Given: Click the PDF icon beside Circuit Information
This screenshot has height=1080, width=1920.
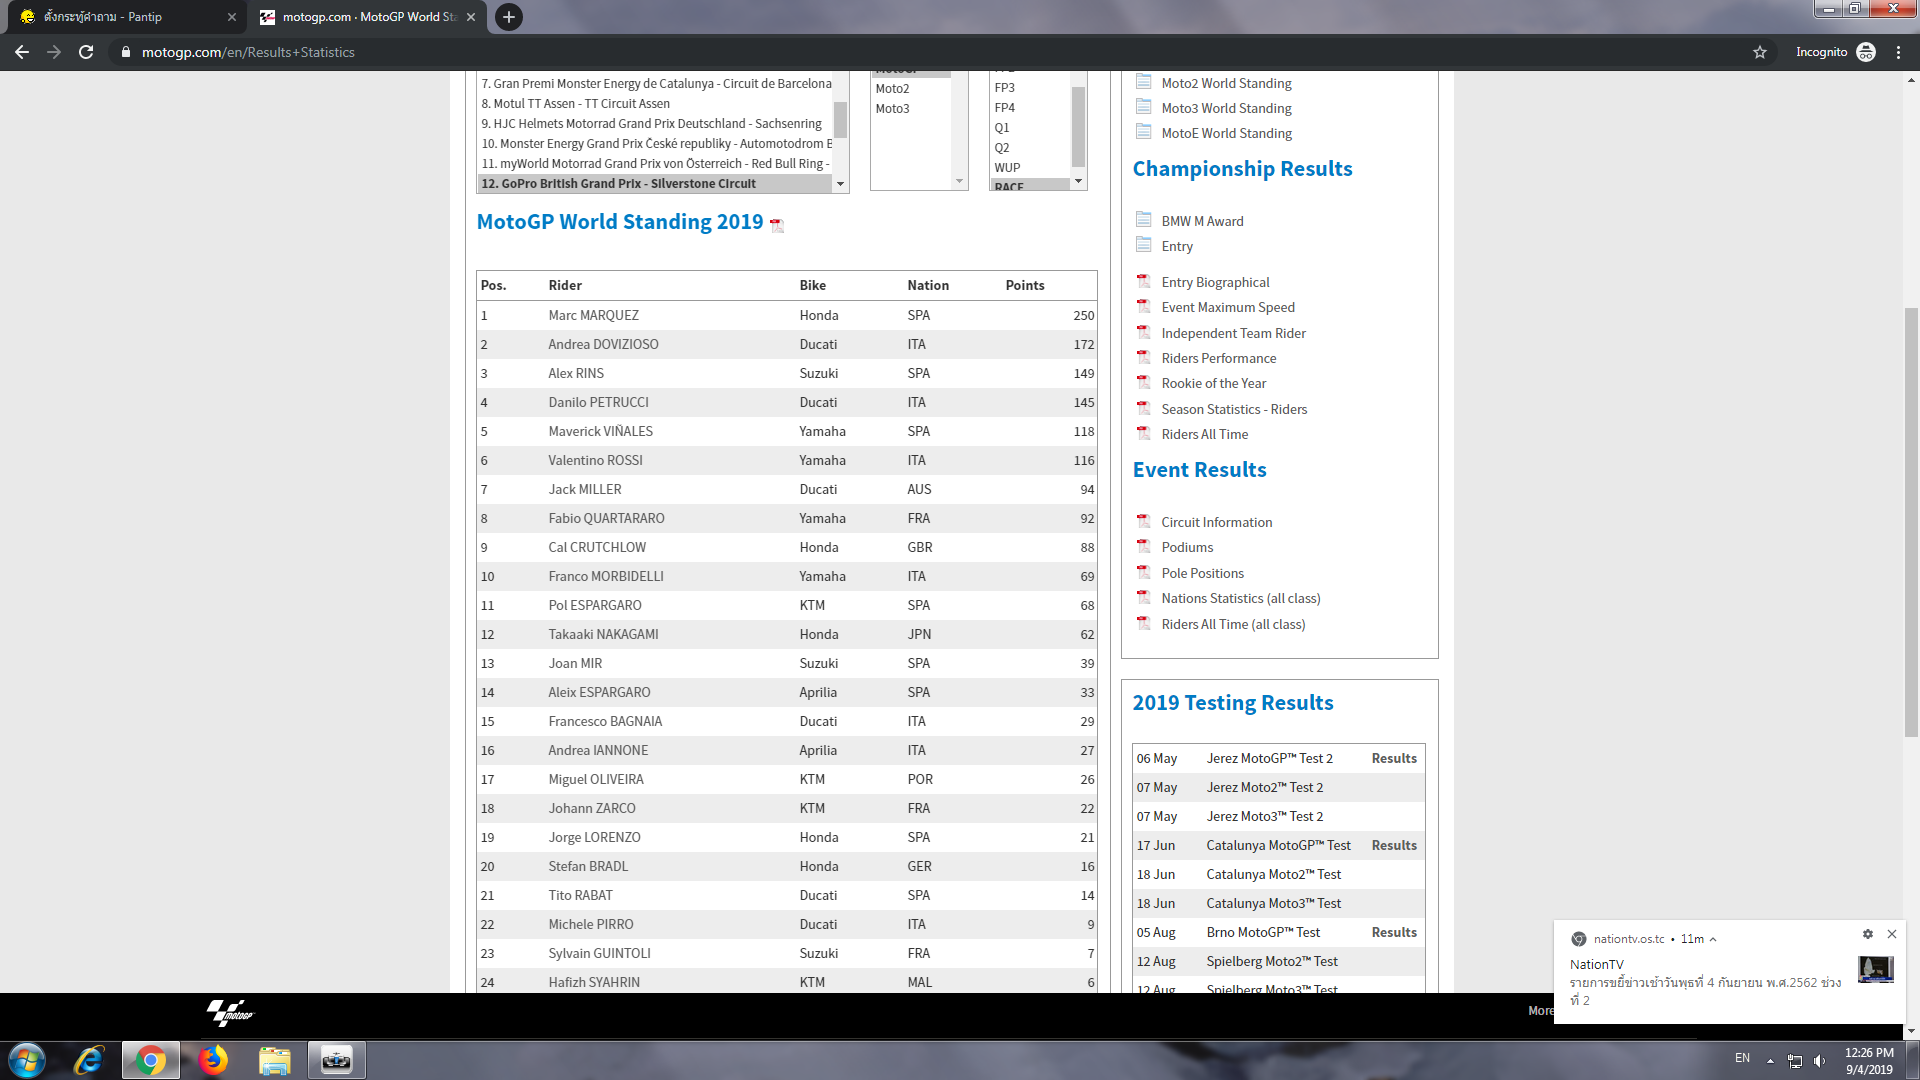Looking at the screenshot, I should click(1144, 521).
